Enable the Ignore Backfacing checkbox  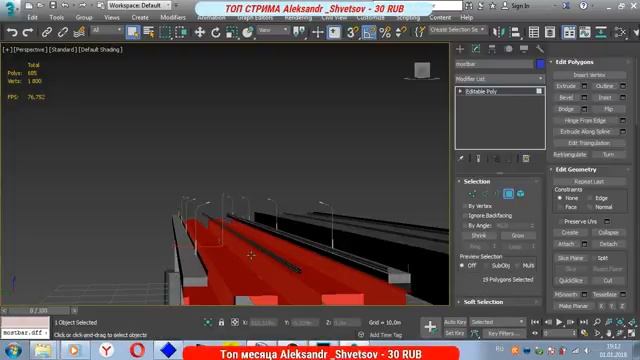pyautogui.click(x=465, y=216)
